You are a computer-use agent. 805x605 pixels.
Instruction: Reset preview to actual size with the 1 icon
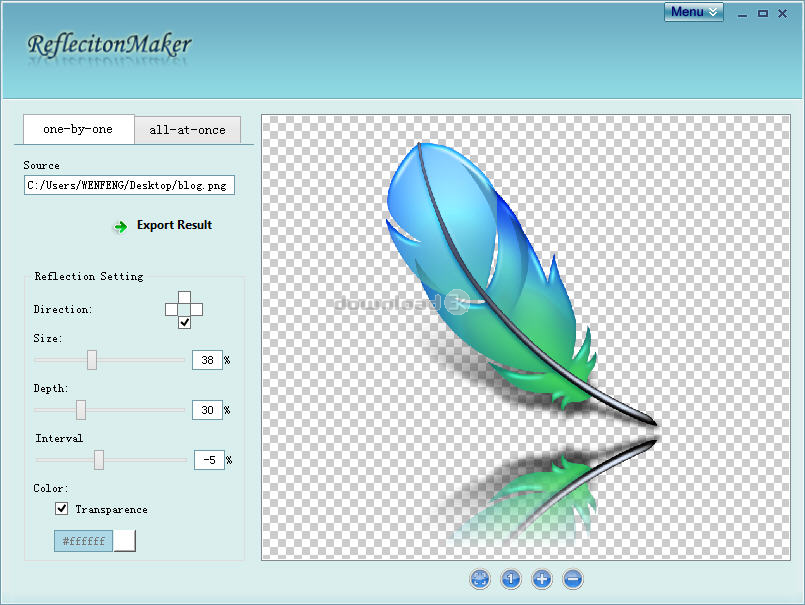pyautogui.click(x=511, y=579)
